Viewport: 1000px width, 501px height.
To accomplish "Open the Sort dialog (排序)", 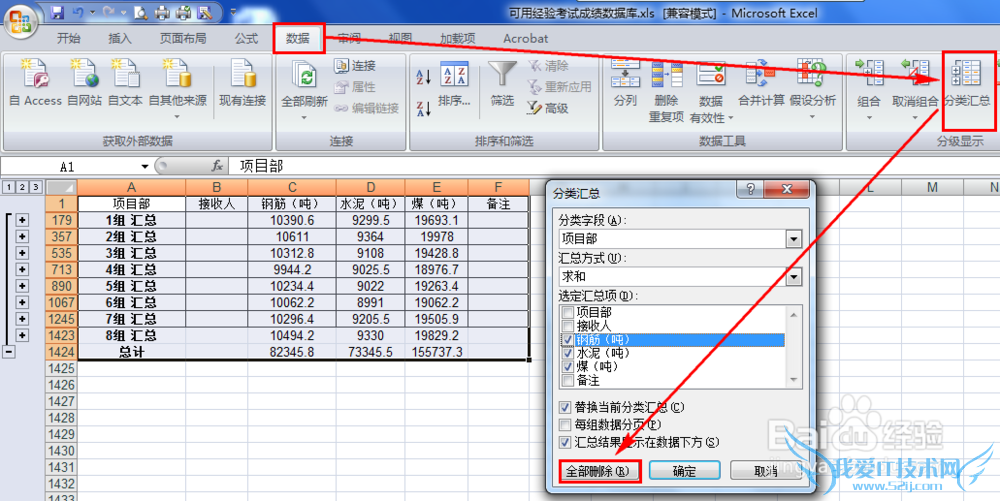I will pos(454,85).
